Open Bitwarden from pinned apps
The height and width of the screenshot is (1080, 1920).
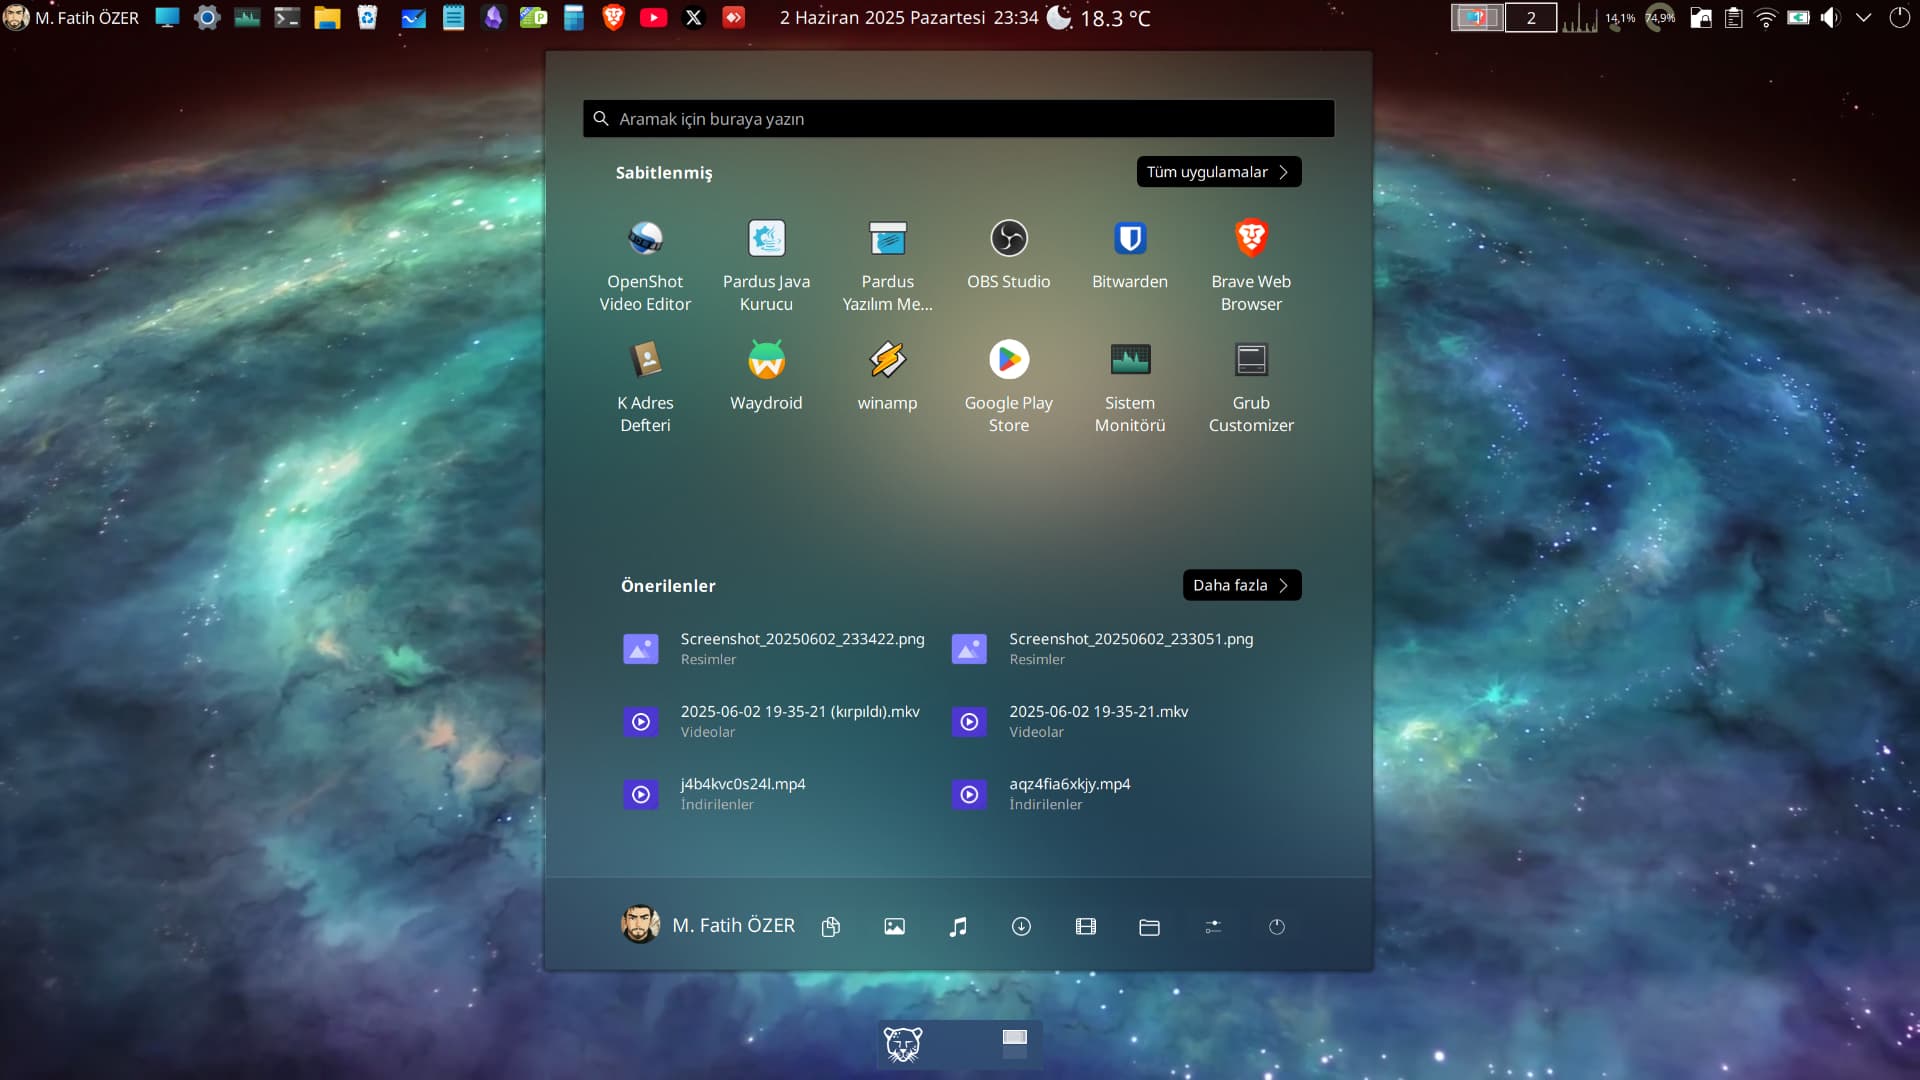(x=1130, y=254)
